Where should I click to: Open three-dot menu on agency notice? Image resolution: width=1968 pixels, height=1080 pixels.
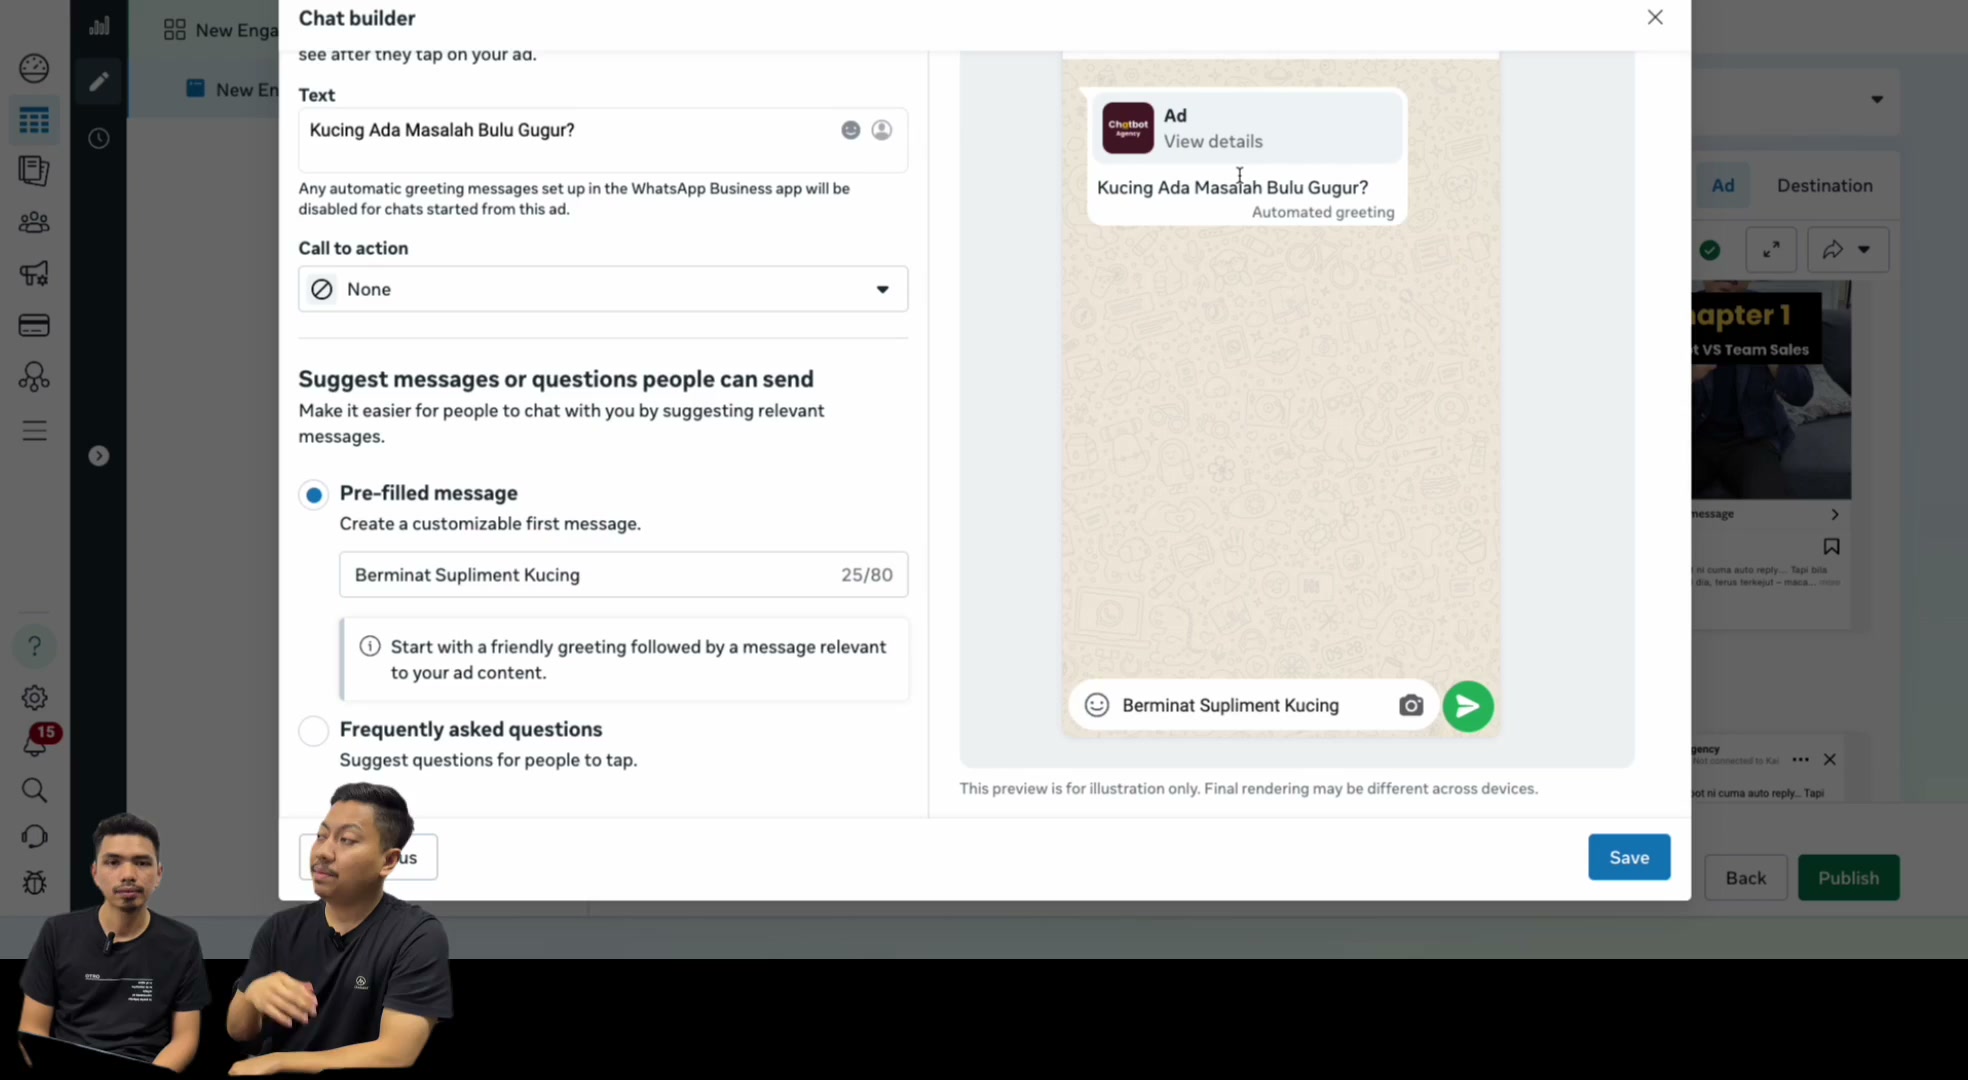tap(1800, 760)
